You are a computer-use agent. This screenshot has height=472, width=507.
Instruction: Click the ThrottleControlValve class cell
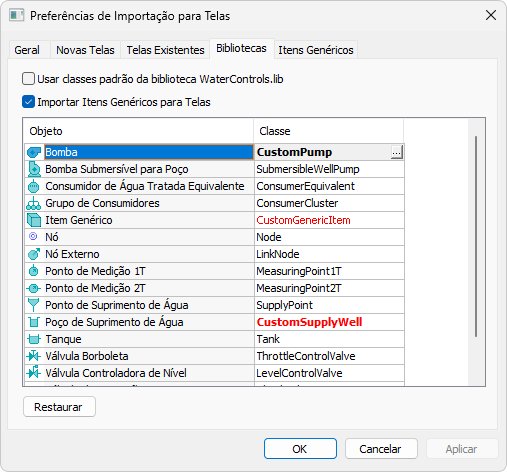(x=329, y=356)
